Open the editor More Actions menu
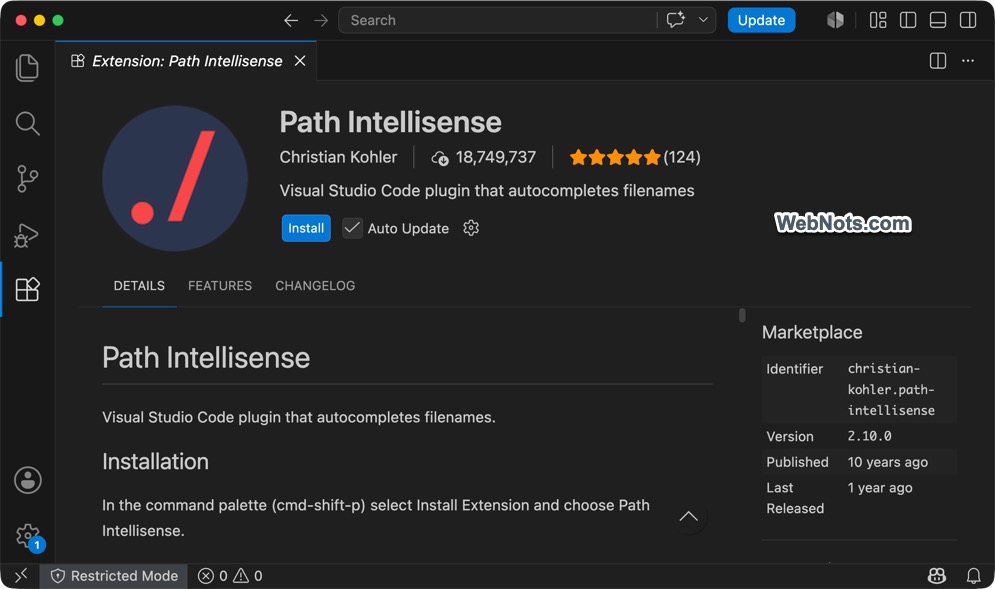 point(968,61)
